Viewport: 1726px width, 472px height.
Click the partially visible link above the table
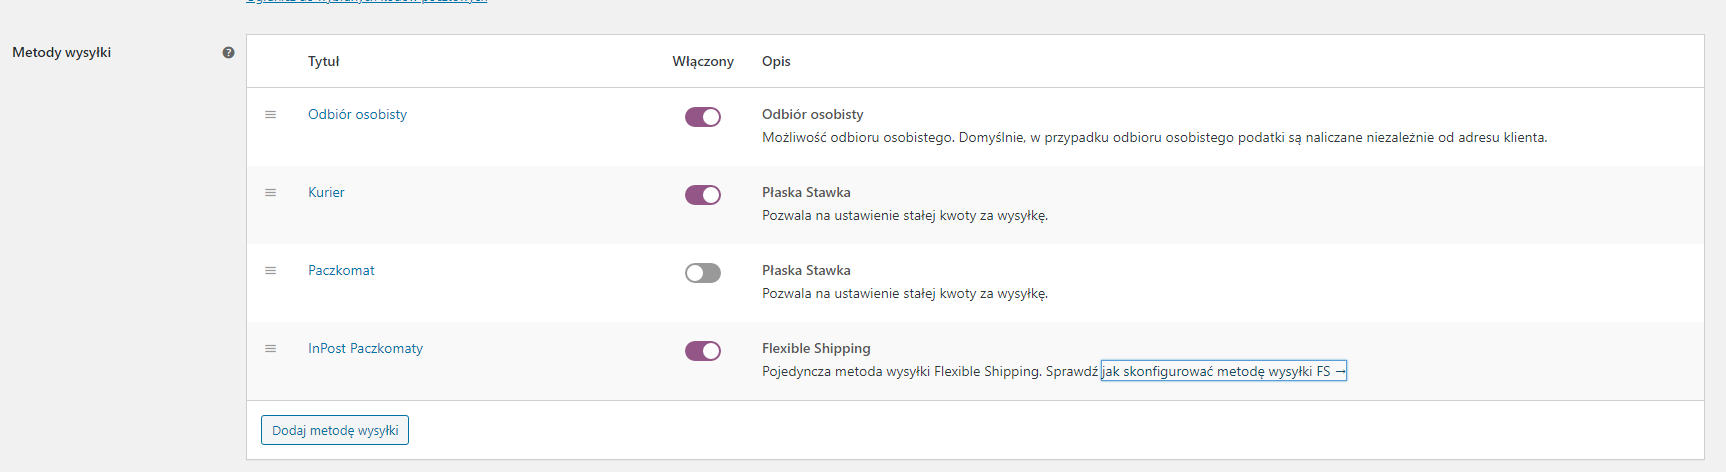tap(366, 2)
